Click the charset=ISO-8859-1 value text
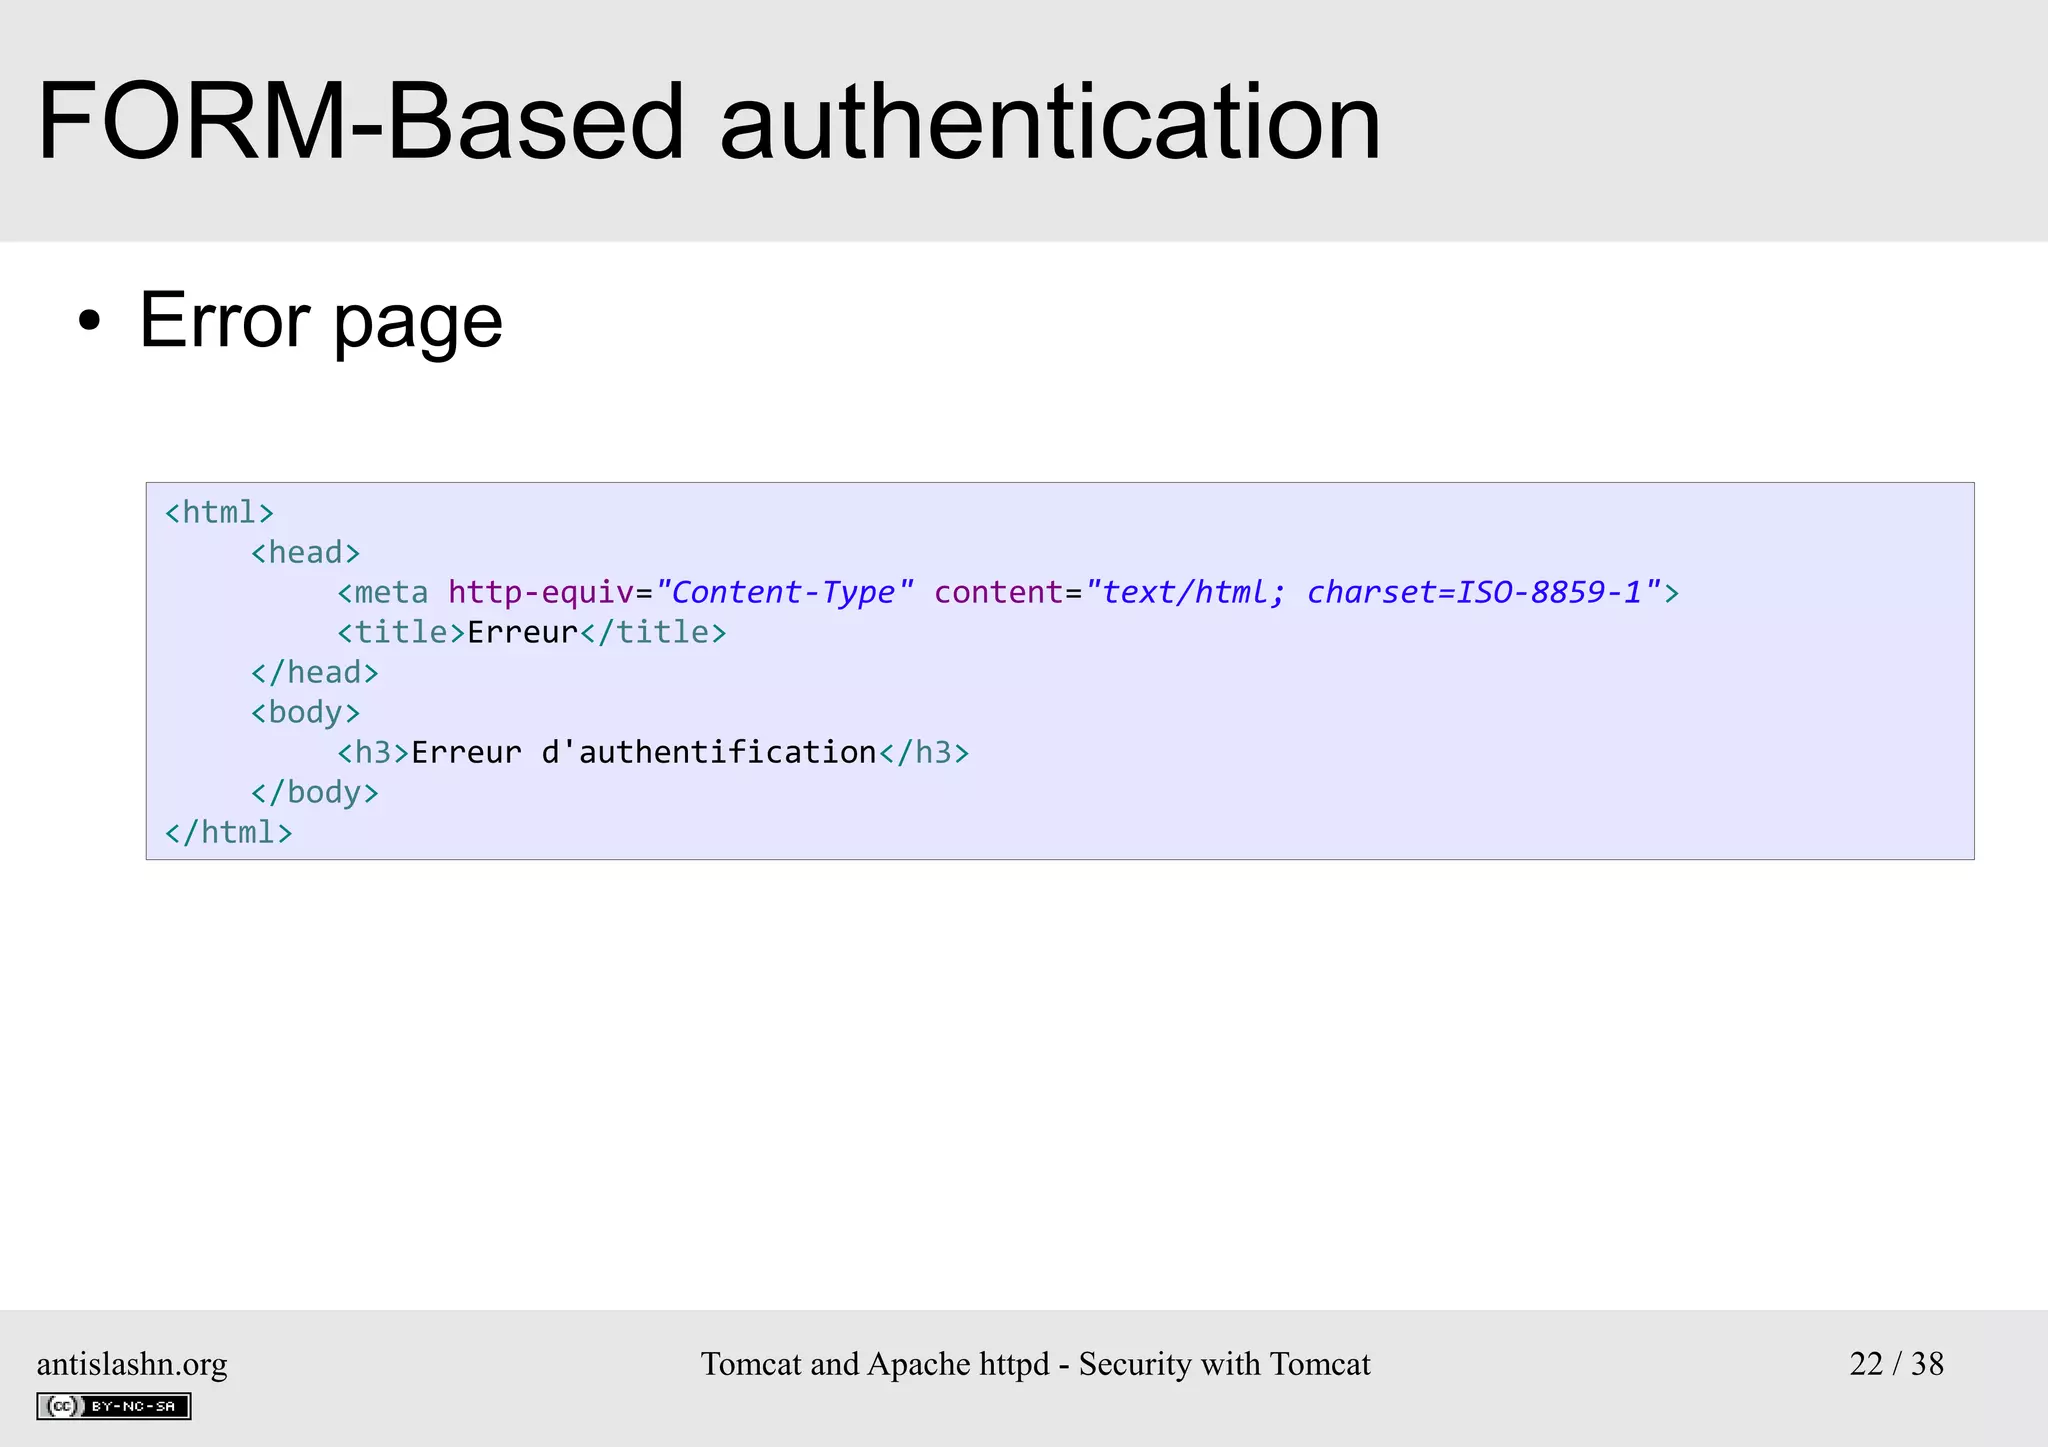 [1474, 593]
